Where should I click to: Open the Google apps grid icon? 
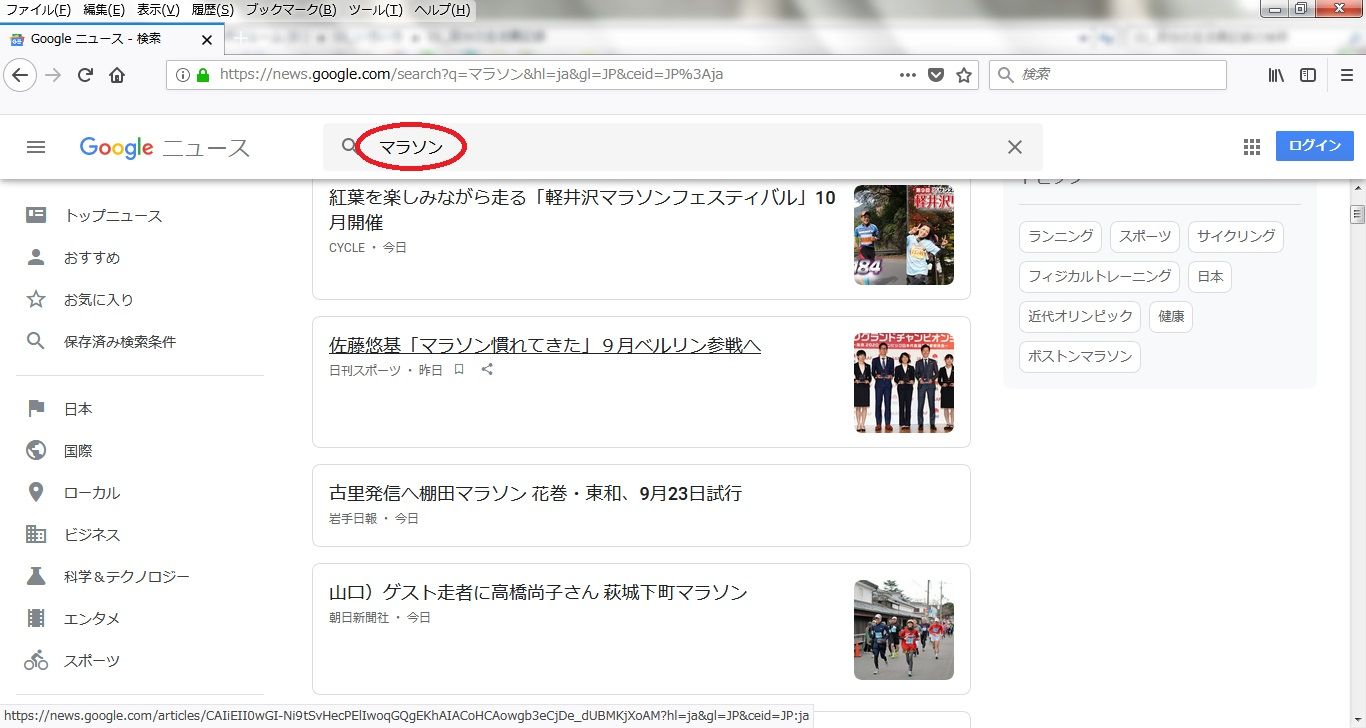tap(1252, 147)
